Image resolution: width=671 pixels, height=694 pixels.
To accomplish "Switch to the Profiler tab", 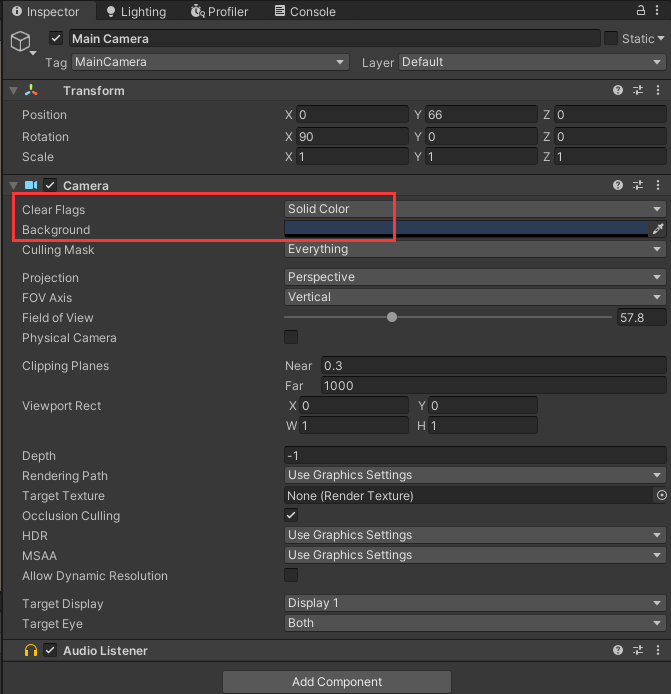I will [220, 12].
